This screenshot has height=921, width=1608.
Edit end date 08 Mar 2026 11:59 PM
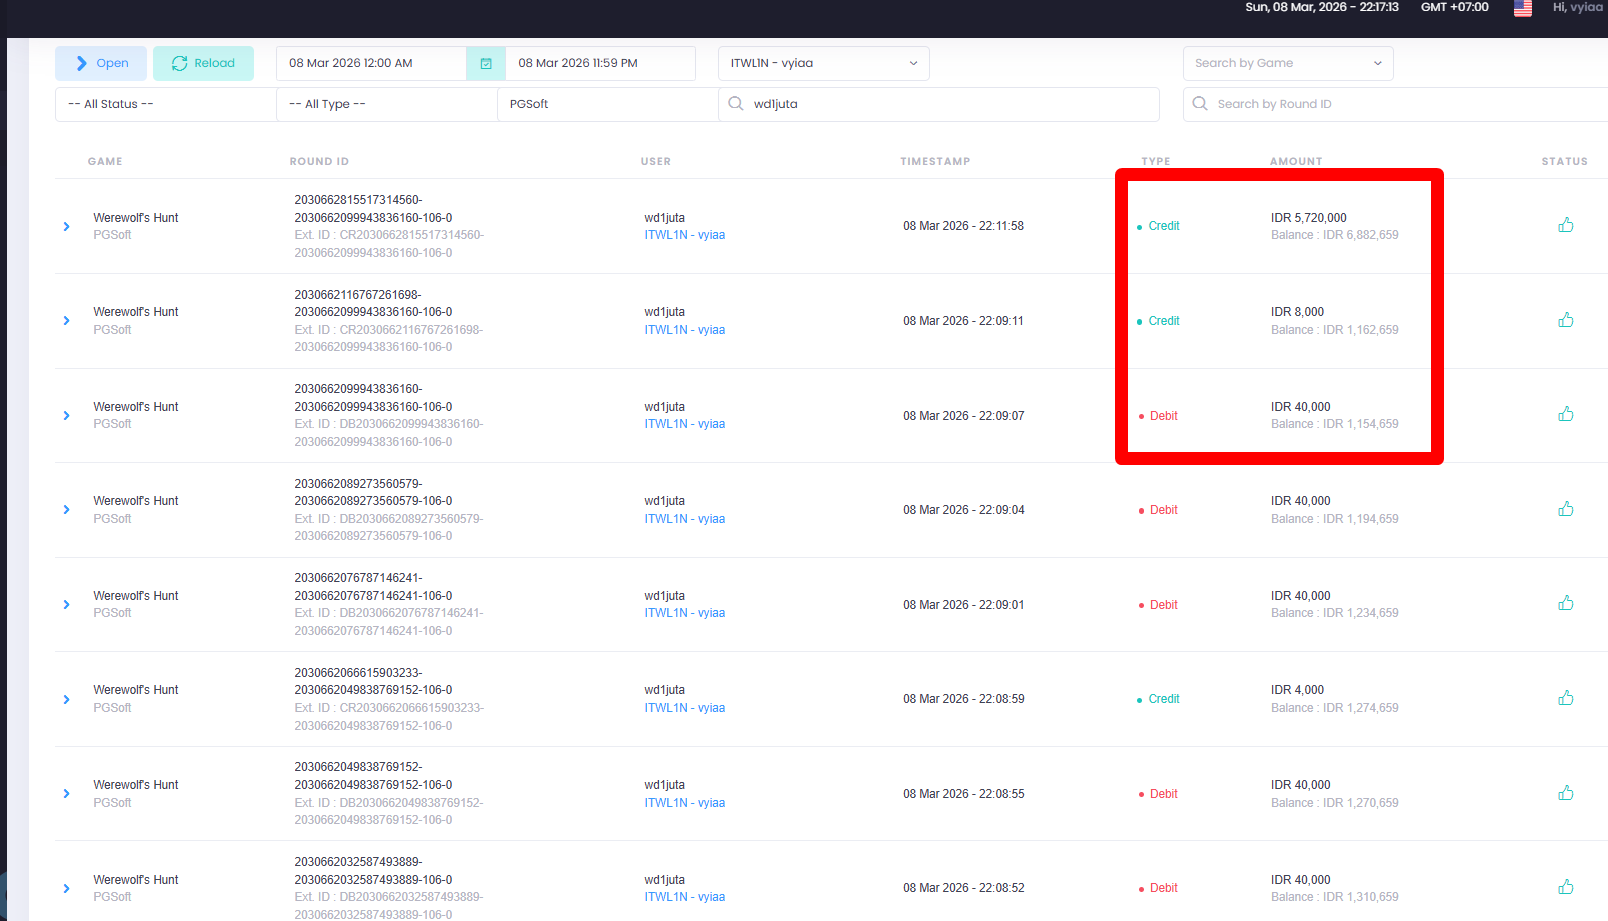(600, 63)
